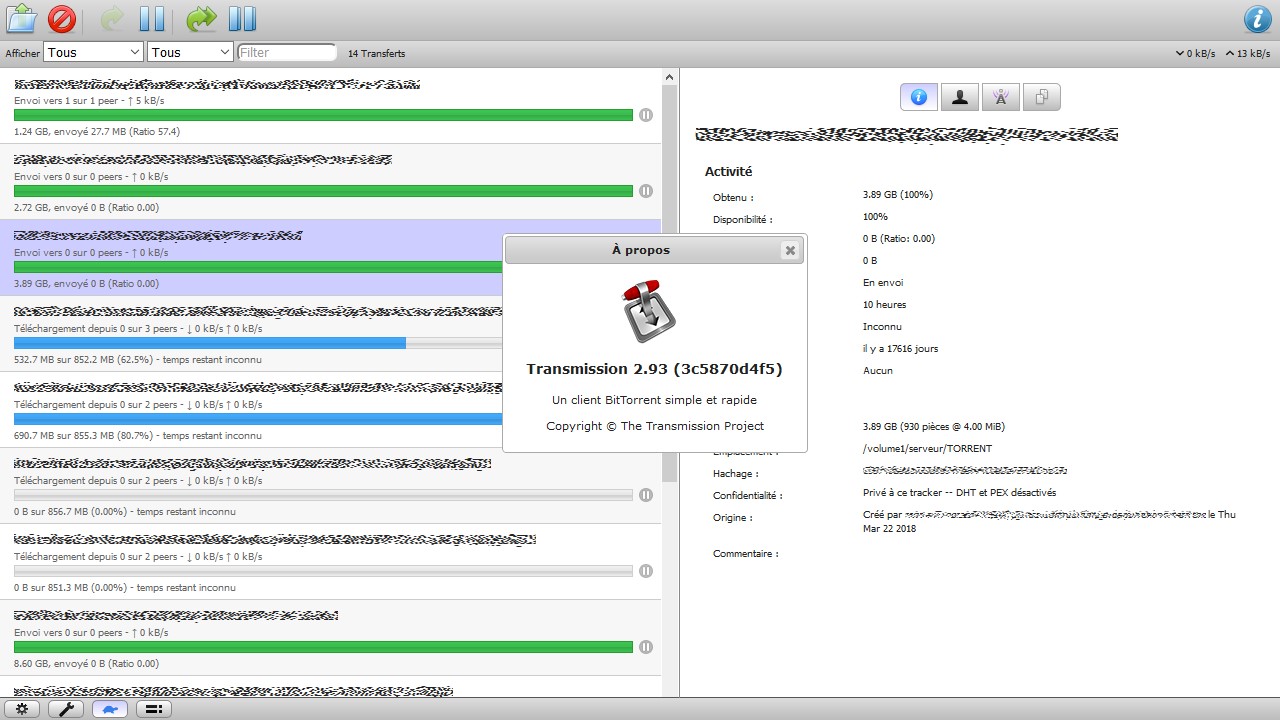Resume all torrents (green double arrow)
The width and height of the screenshot is (1280, 720).
(202, 18)
